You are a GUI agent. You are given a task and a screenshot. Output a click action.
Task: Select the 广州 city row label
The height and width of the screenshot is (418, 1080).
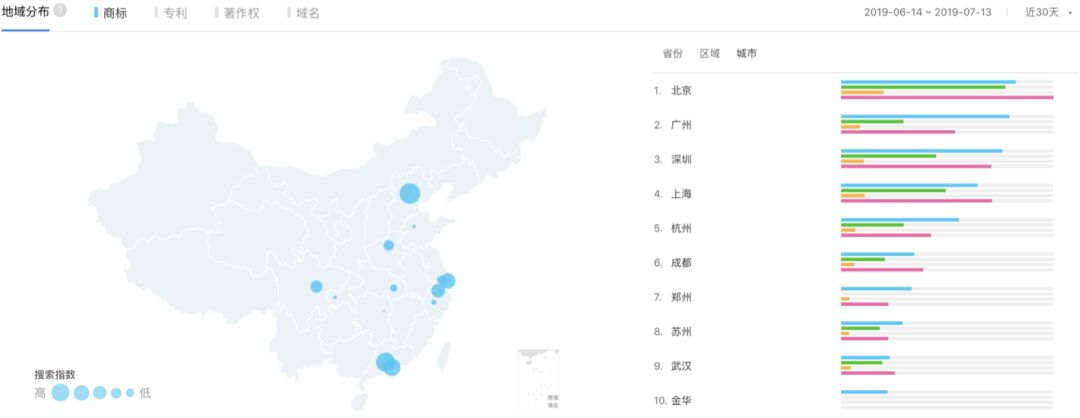pyautogui.click(x=681, y=125)
